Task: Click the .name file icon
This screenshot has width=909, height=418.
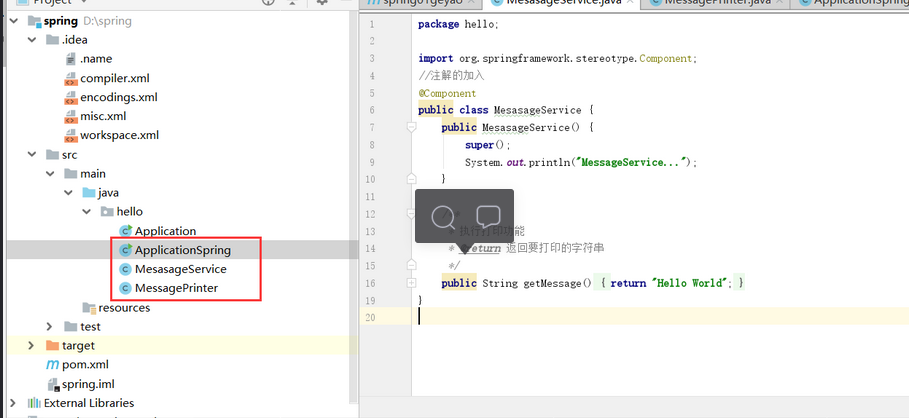Action: point(71,59)
